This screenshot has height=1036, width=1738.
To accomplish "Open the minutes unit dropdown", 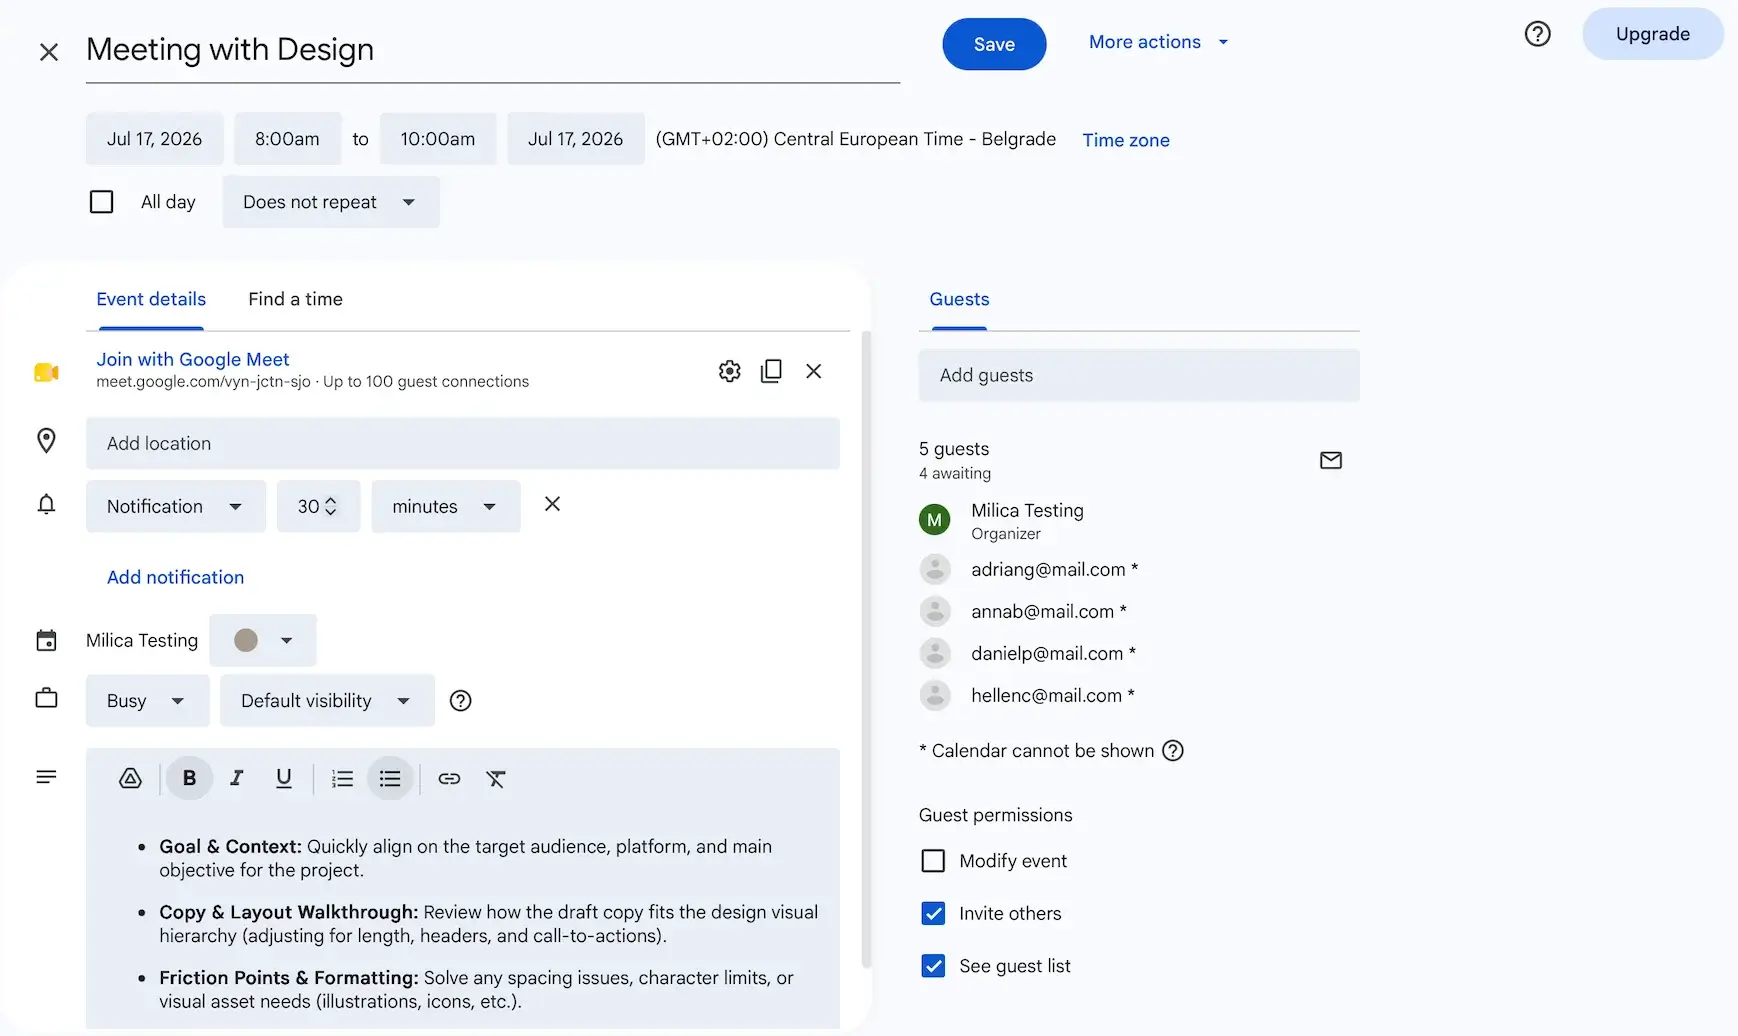I will click(446, 506).
